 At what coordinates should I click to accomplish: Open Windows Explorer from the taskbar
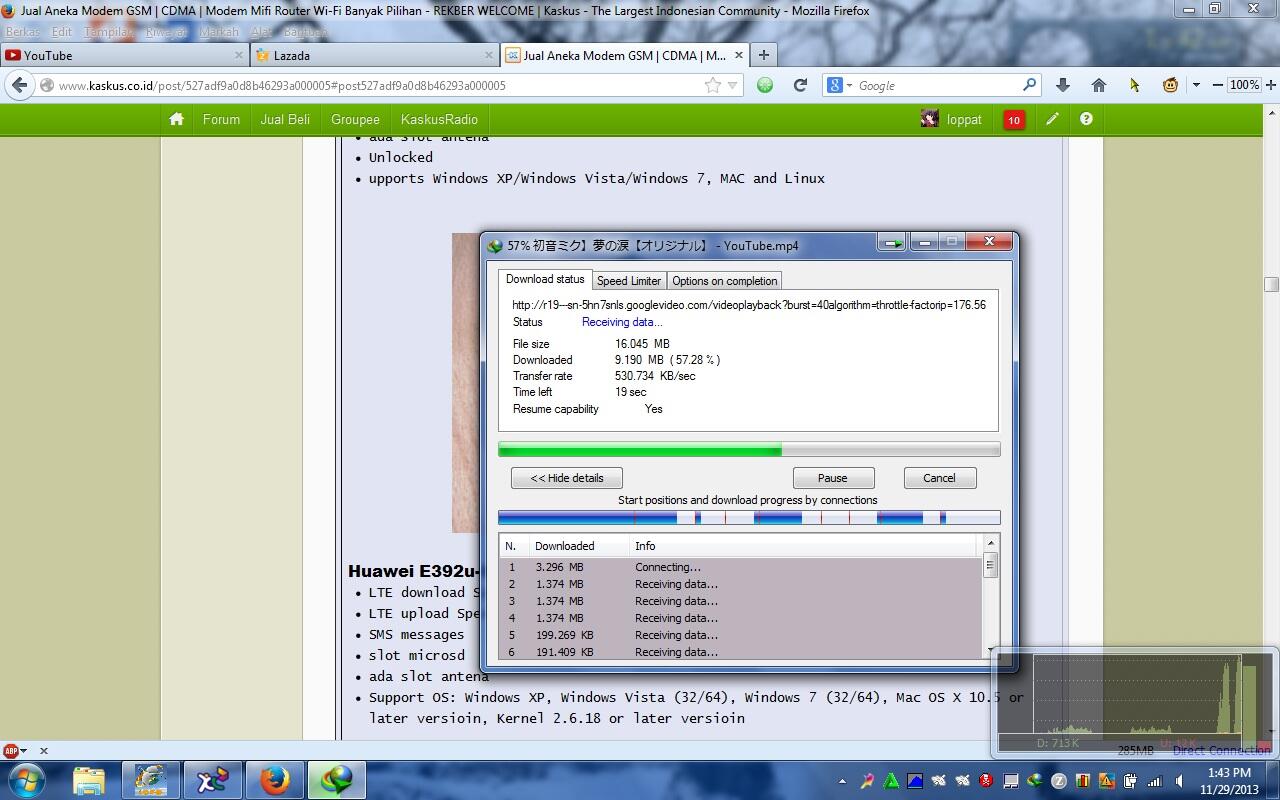[x=88, y=780]
